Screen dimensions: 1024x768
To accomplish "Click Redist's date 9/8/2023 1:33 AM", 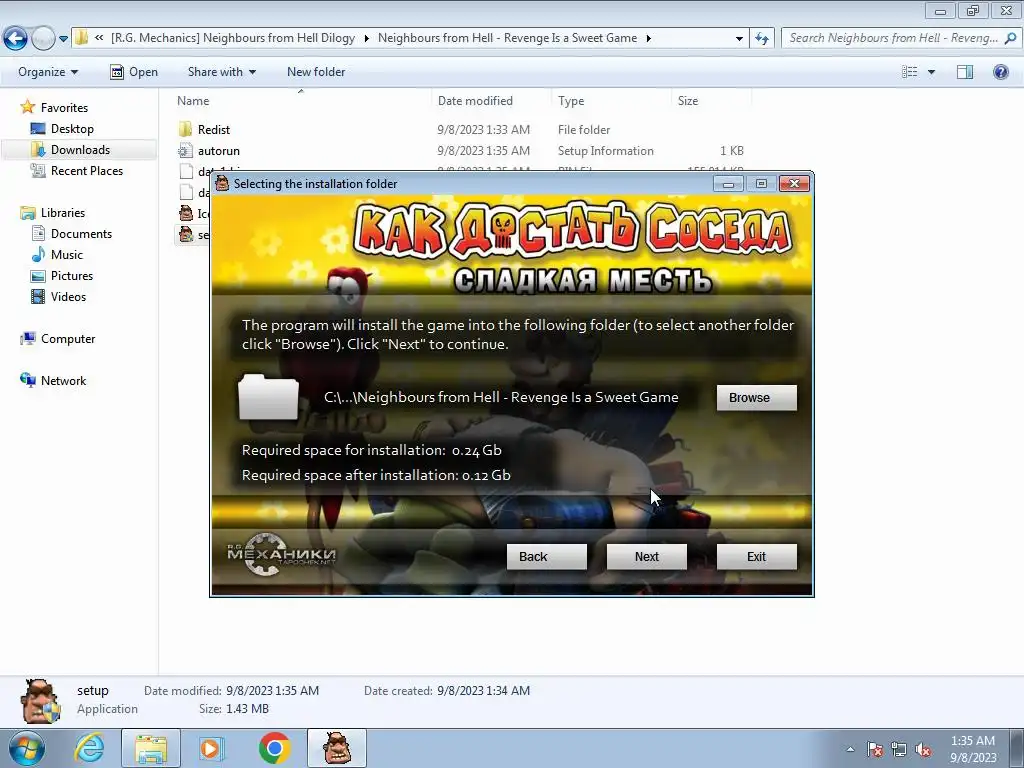I will (483, 130).
